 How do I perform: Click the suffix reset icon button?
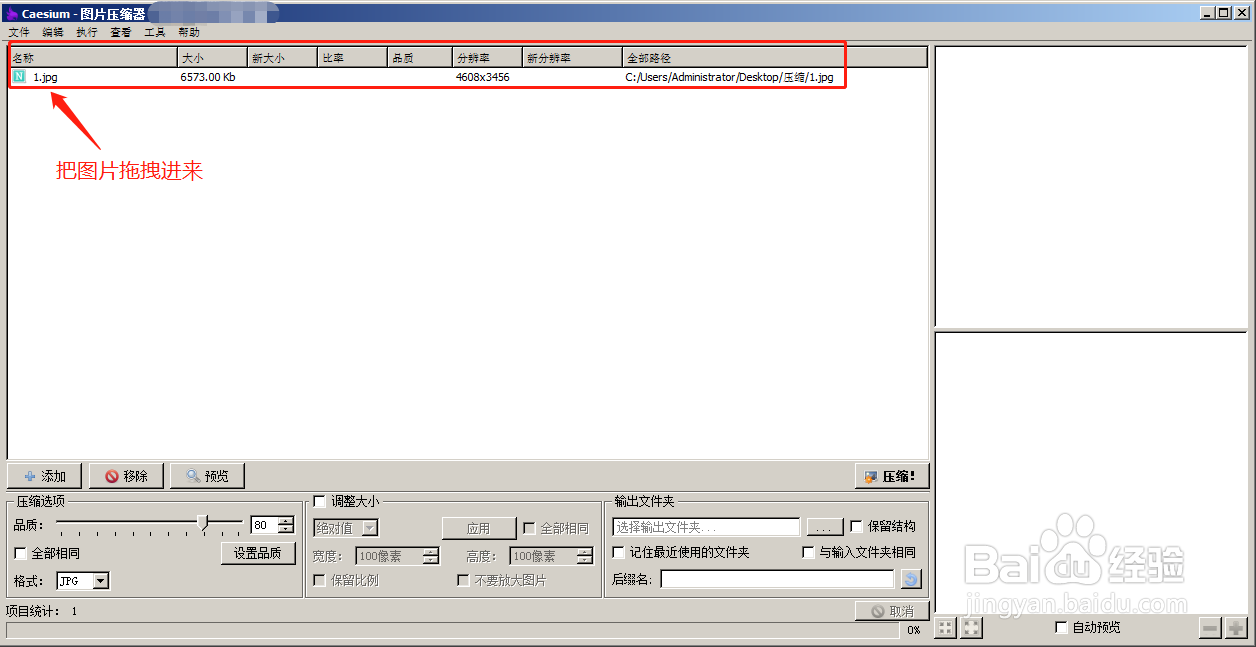tap(910, 579)
